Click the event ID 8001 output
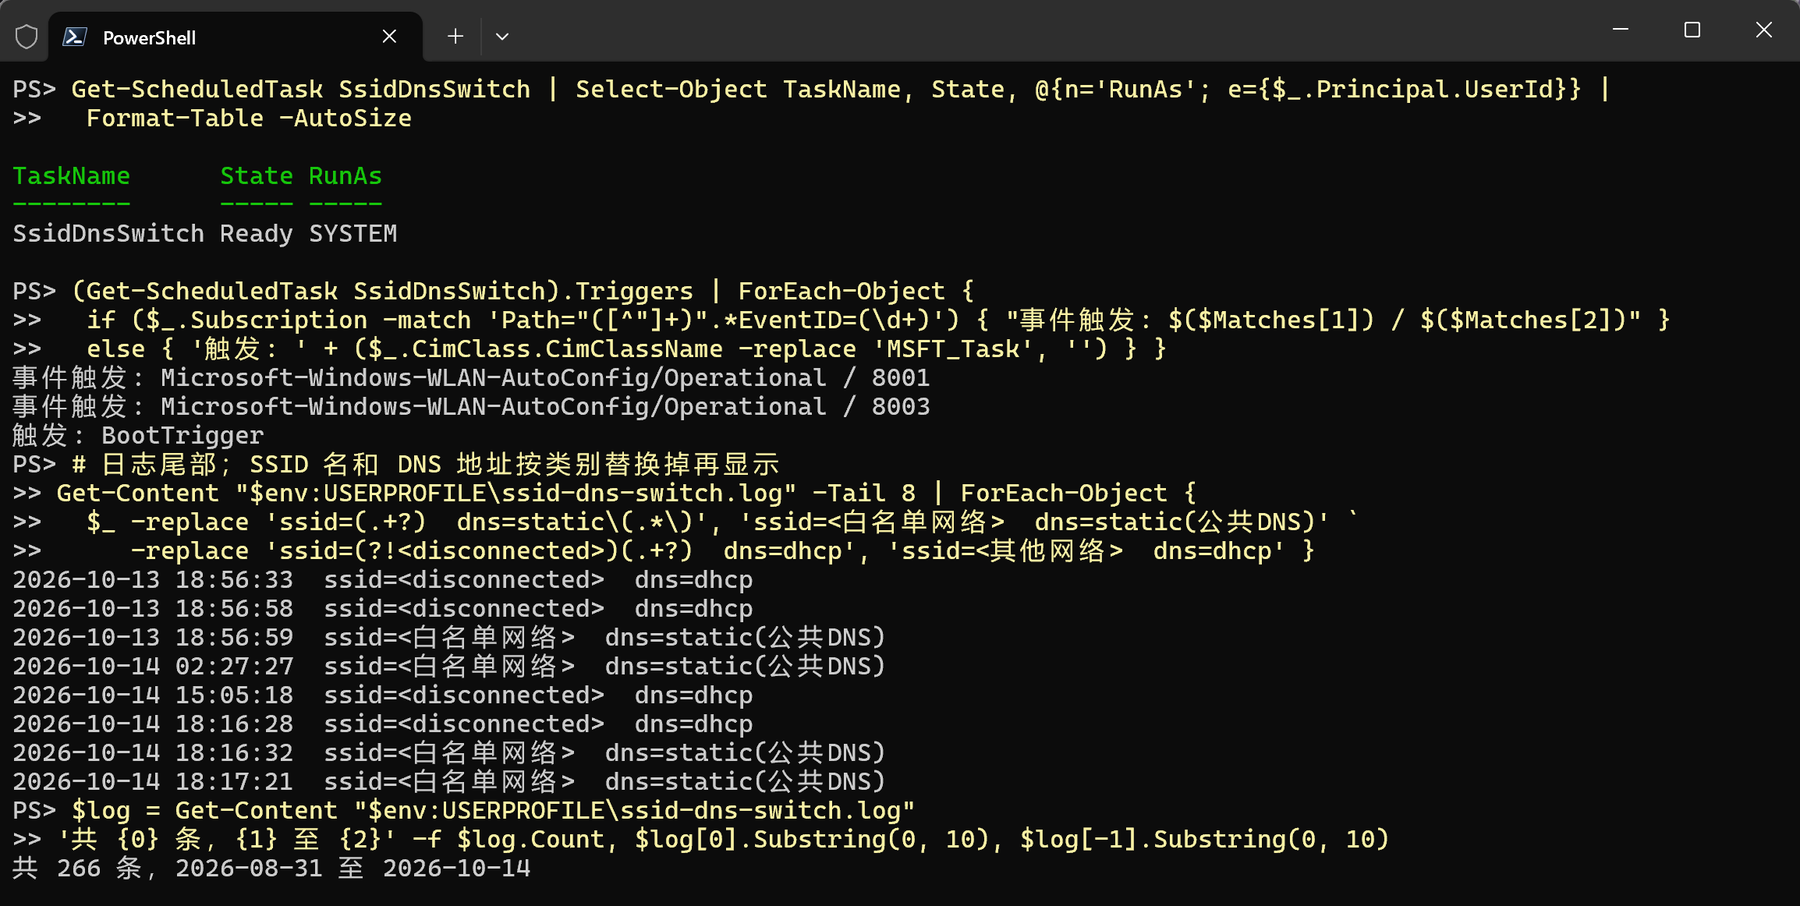Image resolution: width=1800 pixels, height=906 pixels. (x=901, y=378)
